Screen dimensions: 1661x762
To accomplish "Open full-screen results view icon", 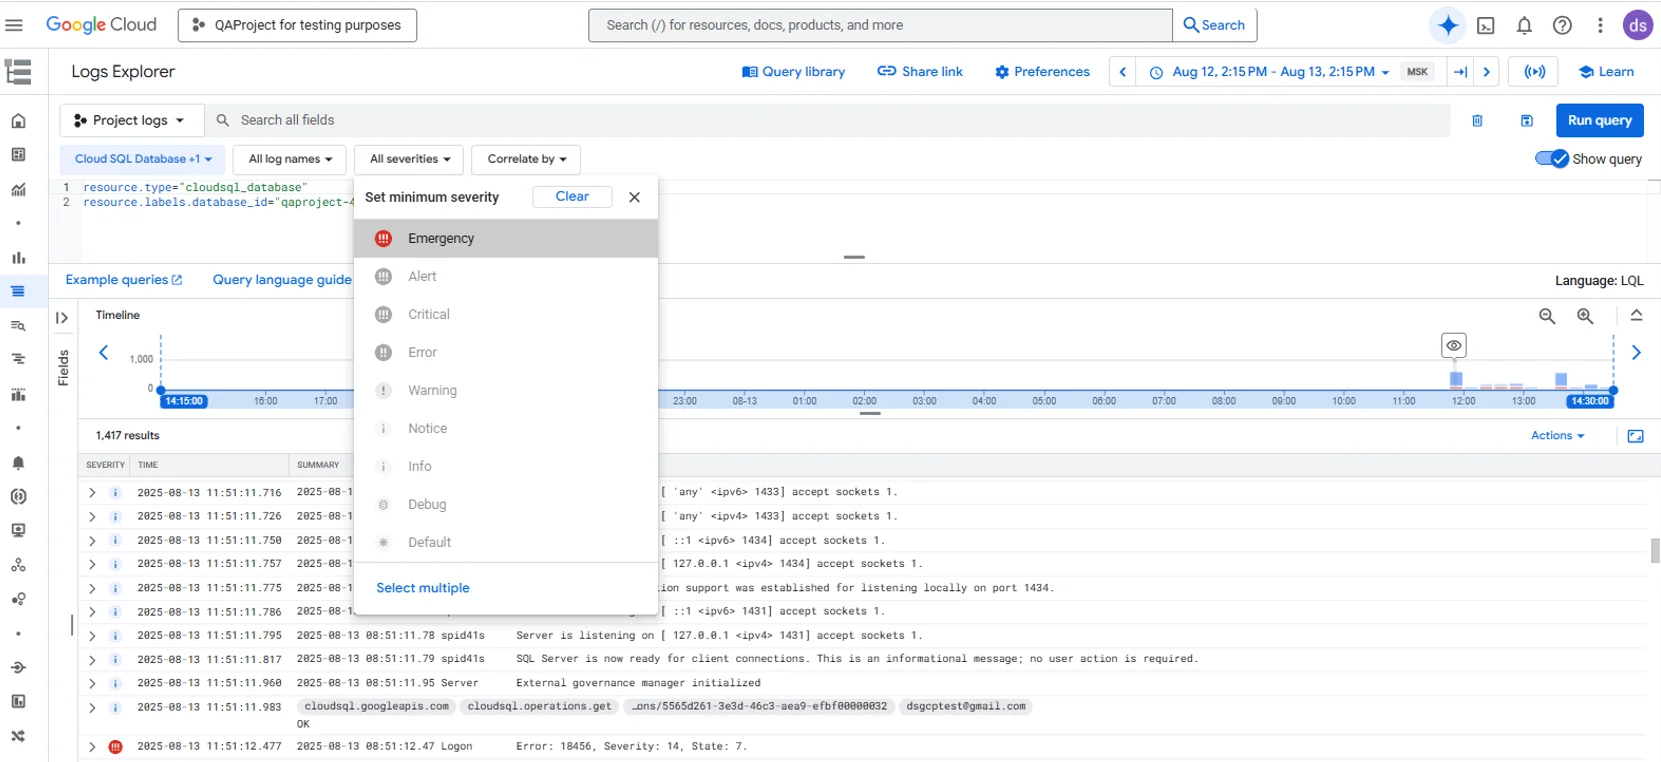I will click(1636, 436).
